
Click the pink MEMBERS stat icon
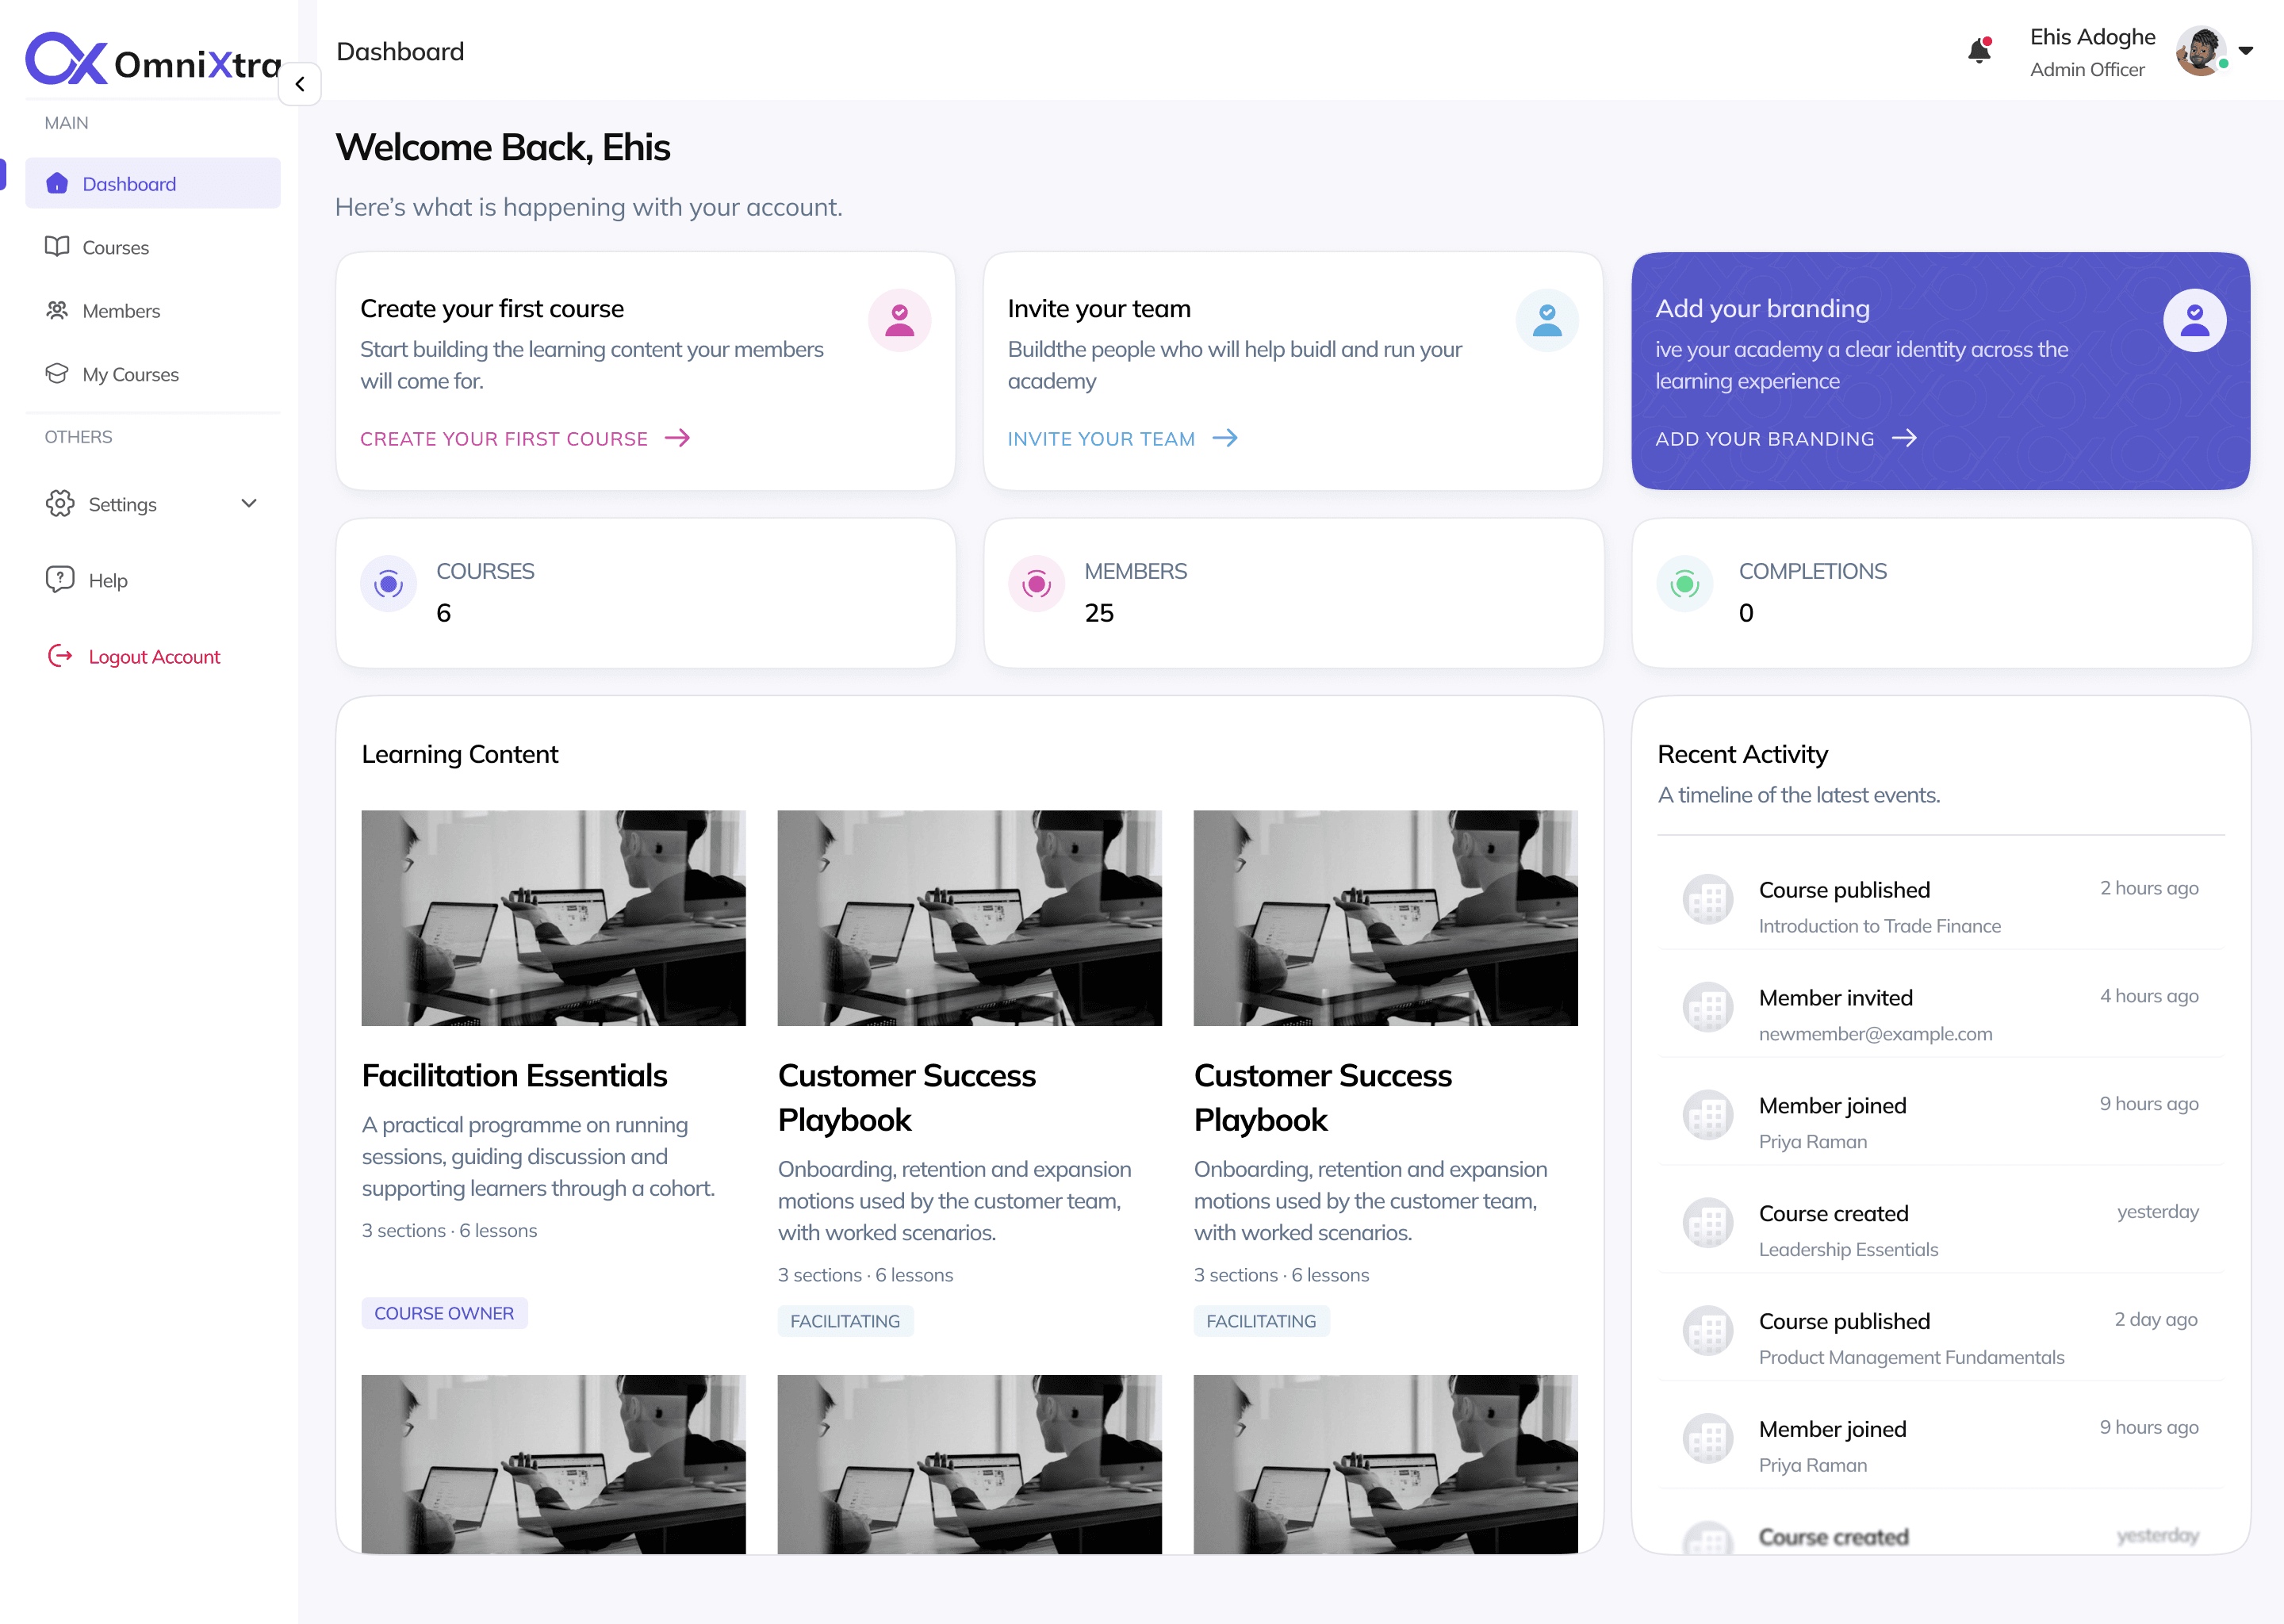pos(1036,583)
